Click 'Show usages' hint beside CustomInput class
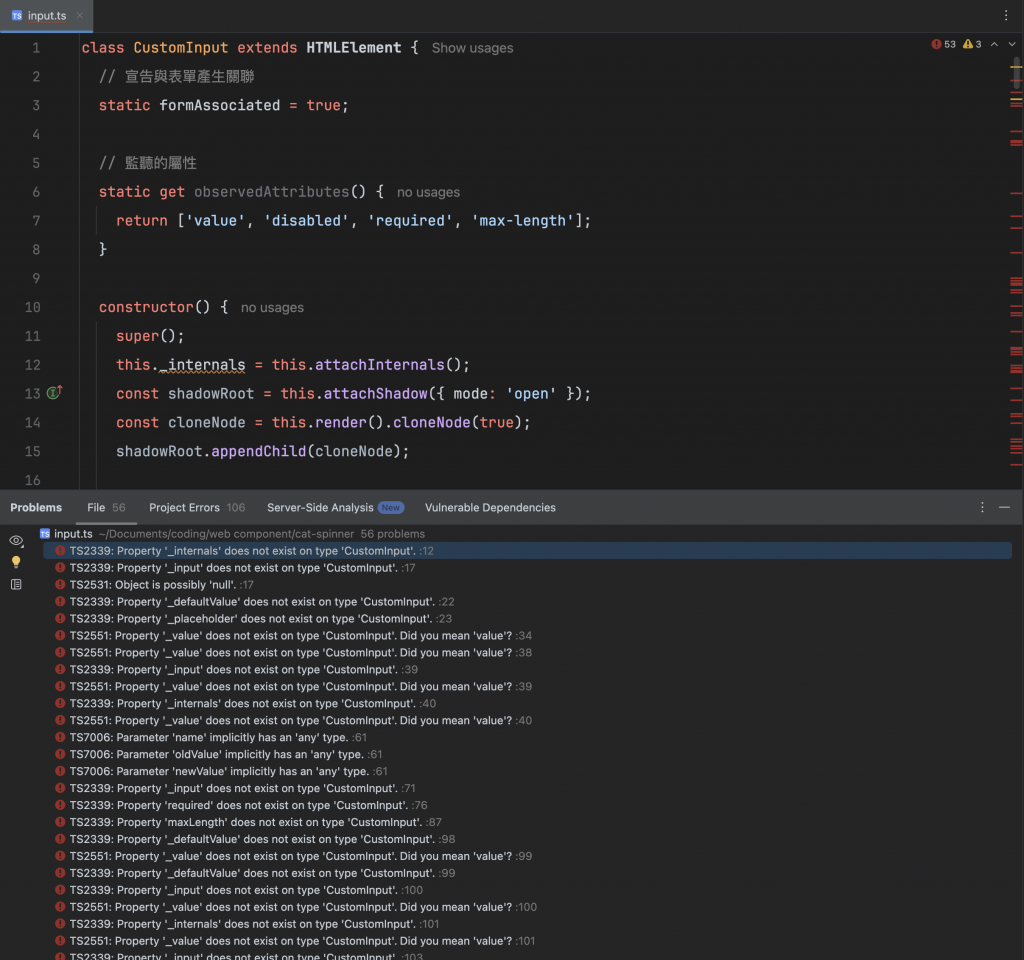 (x=472, y=48)
